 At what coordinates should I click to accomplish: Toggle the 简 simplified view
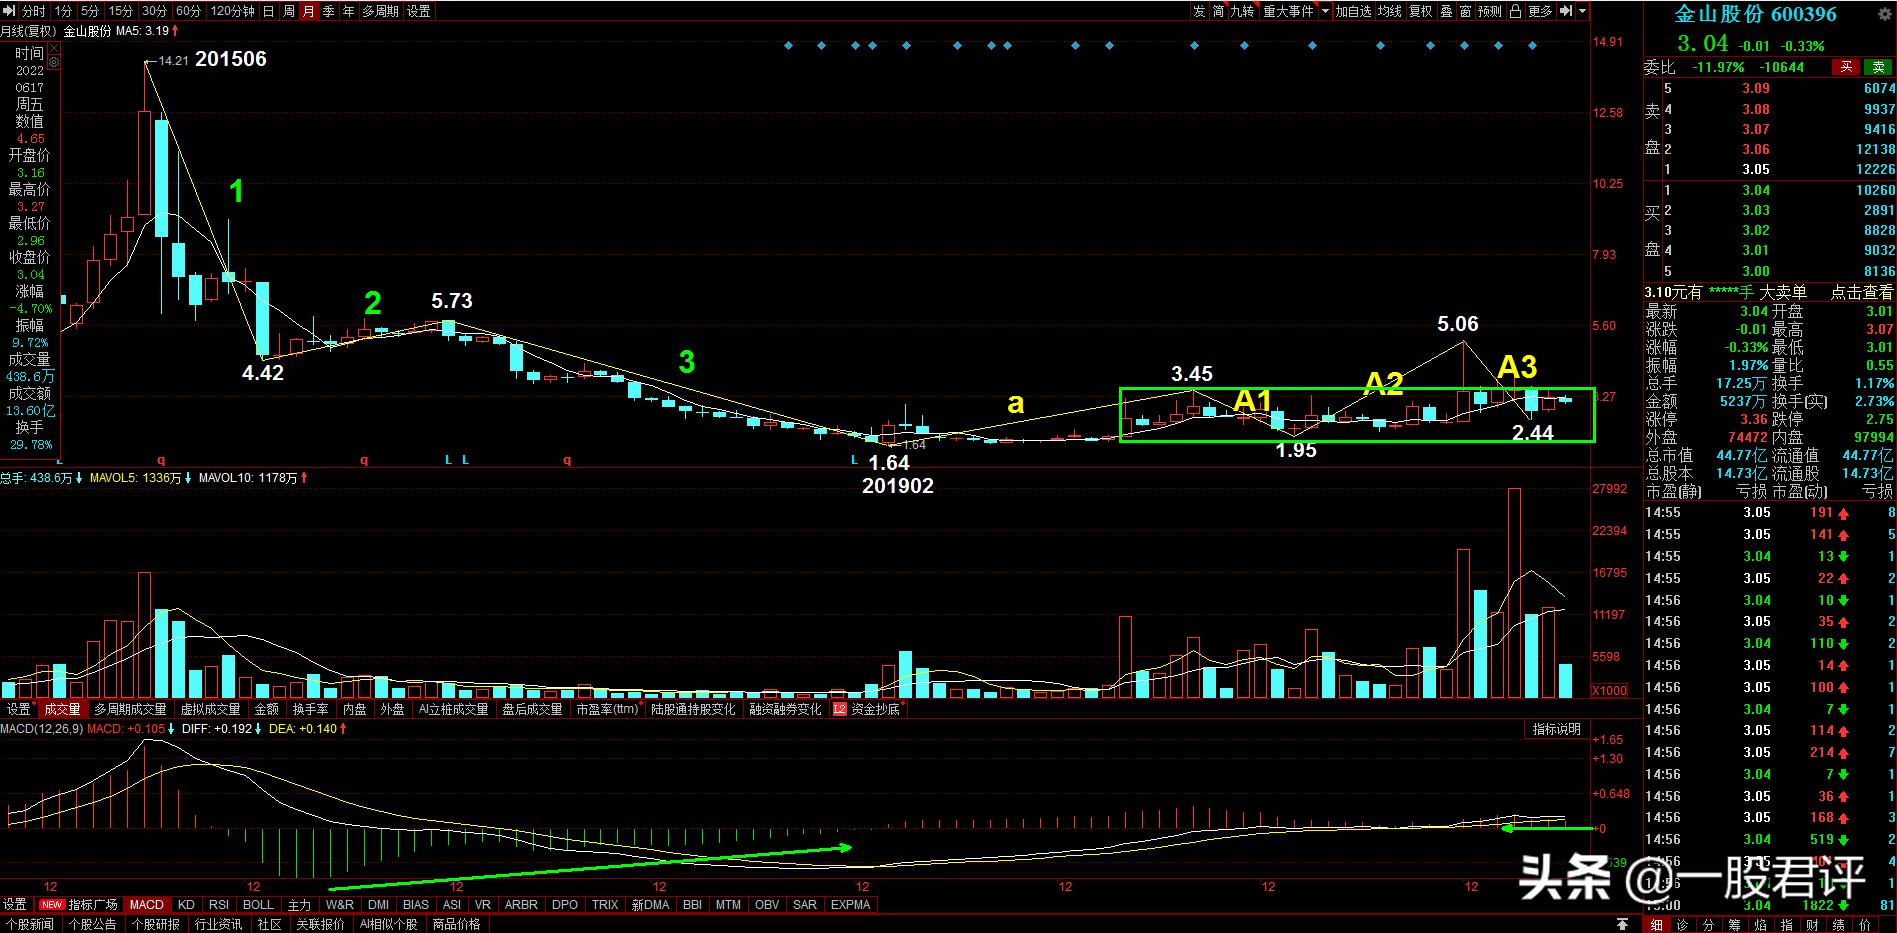coord(1218,11)
